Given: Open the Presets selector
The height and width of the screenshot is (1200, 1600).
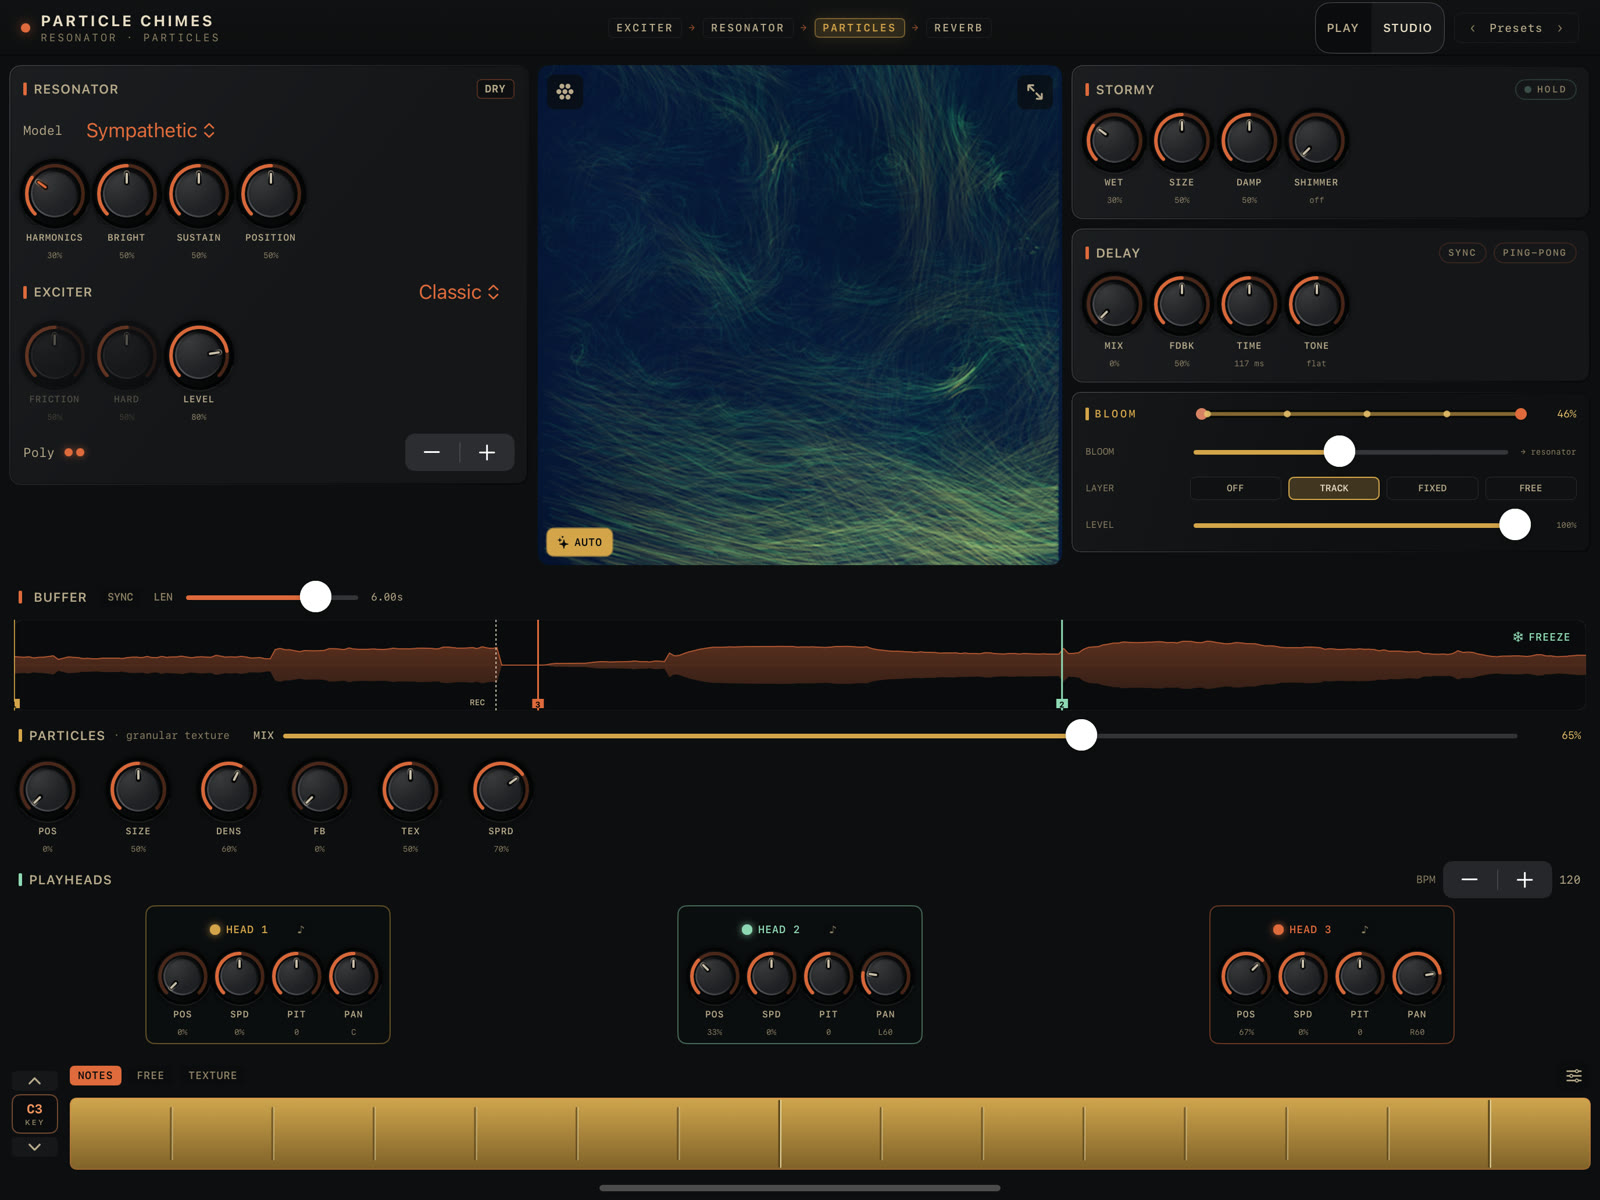Looking at the screenshot, I should click(1515, 28).
